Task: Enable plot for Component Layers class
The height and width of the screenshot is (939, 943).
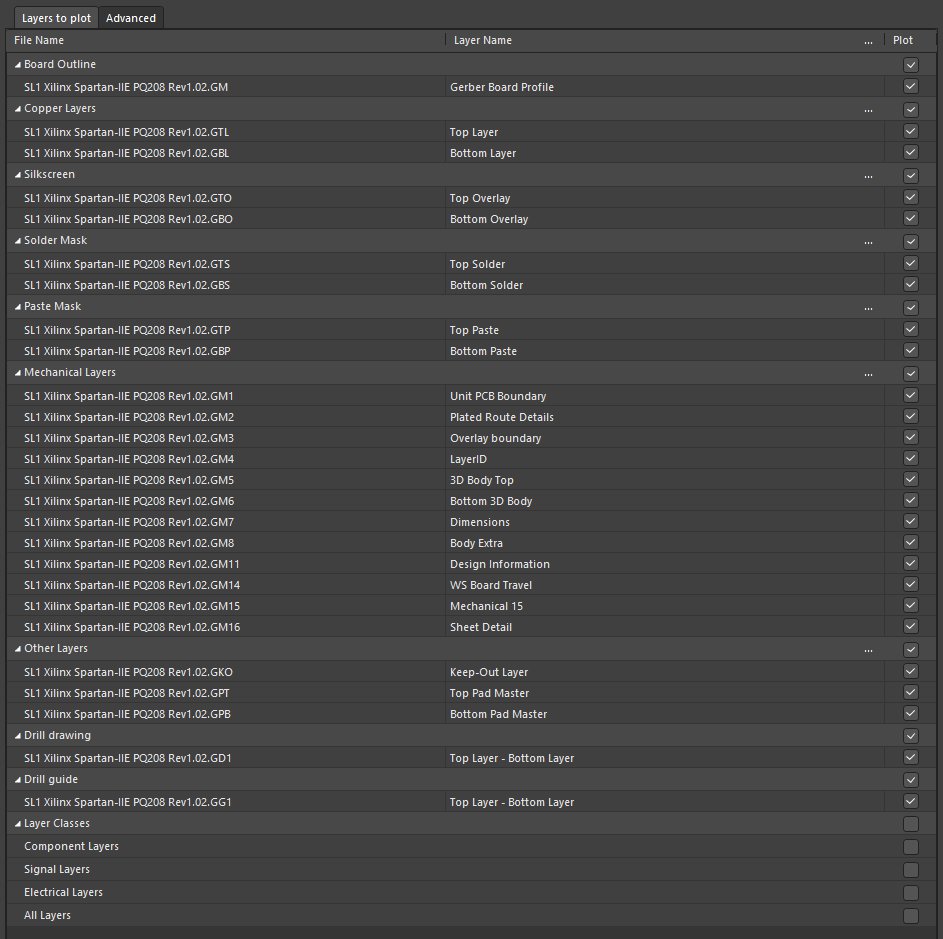Action: click(x=911, y=847)
